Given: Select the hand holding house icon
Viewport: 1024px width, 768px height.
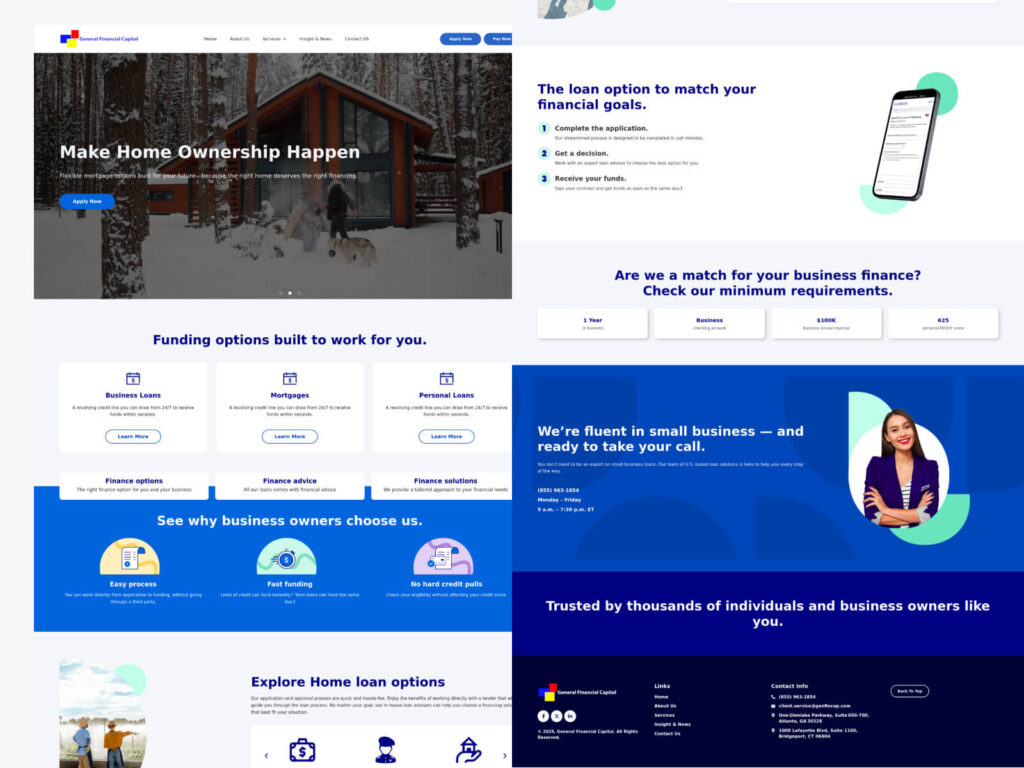Looking at the screenshot, I should click(x=469, y=750).
